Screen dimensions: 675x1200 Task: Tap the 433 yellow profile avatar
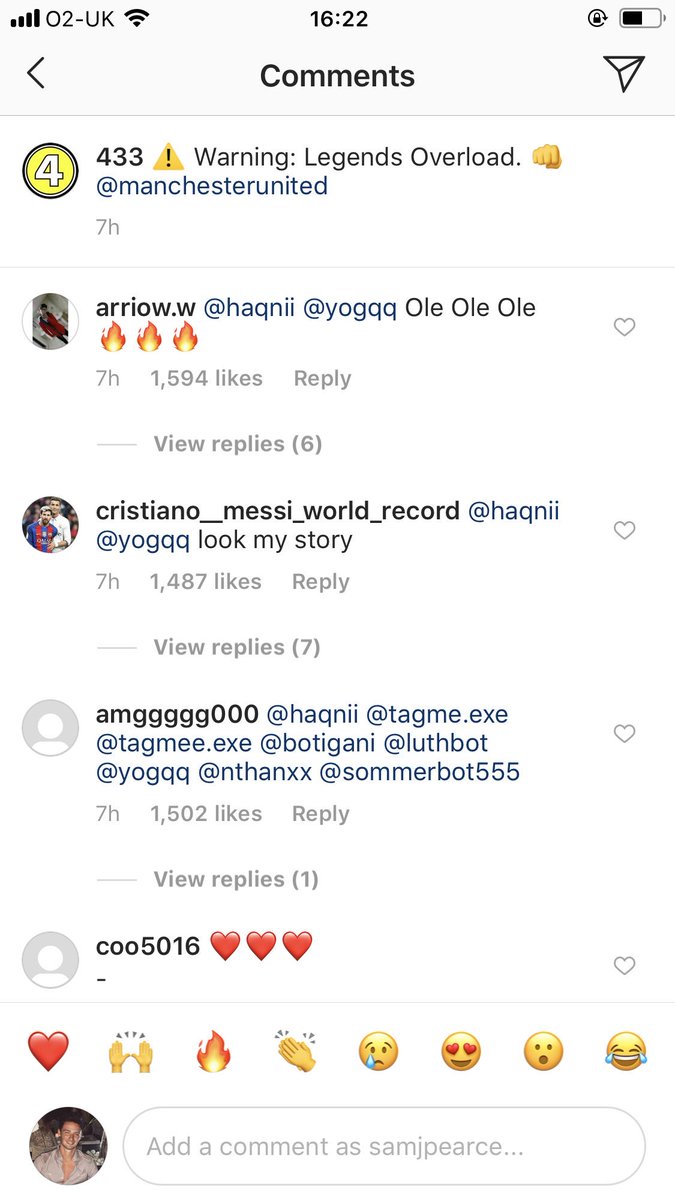(50, 172)
